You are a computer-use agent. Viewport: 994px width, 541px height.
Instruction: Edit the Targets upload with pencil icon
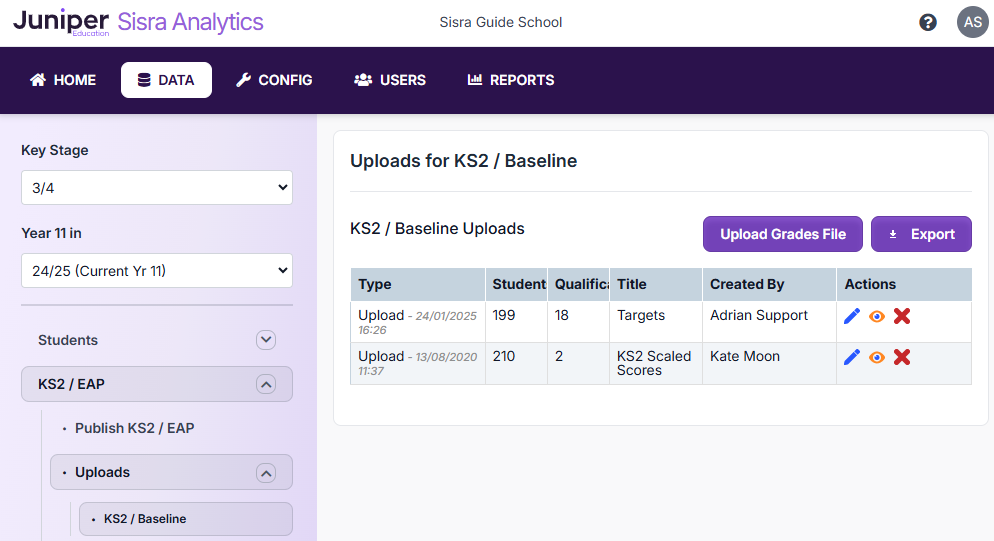(852, 316)
